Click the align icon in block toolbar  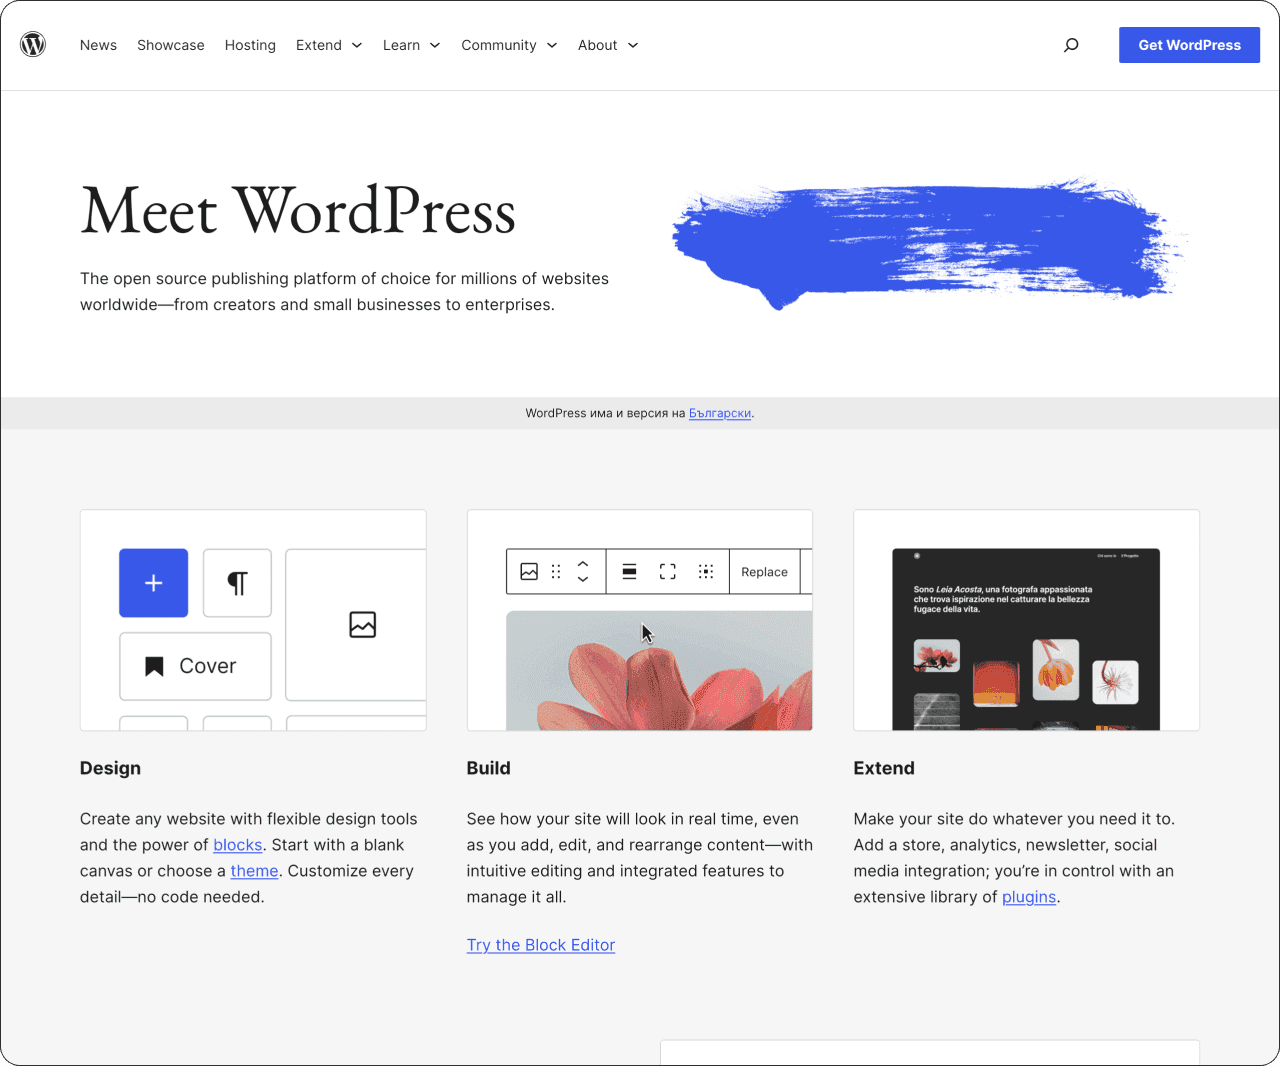[629, 572]
